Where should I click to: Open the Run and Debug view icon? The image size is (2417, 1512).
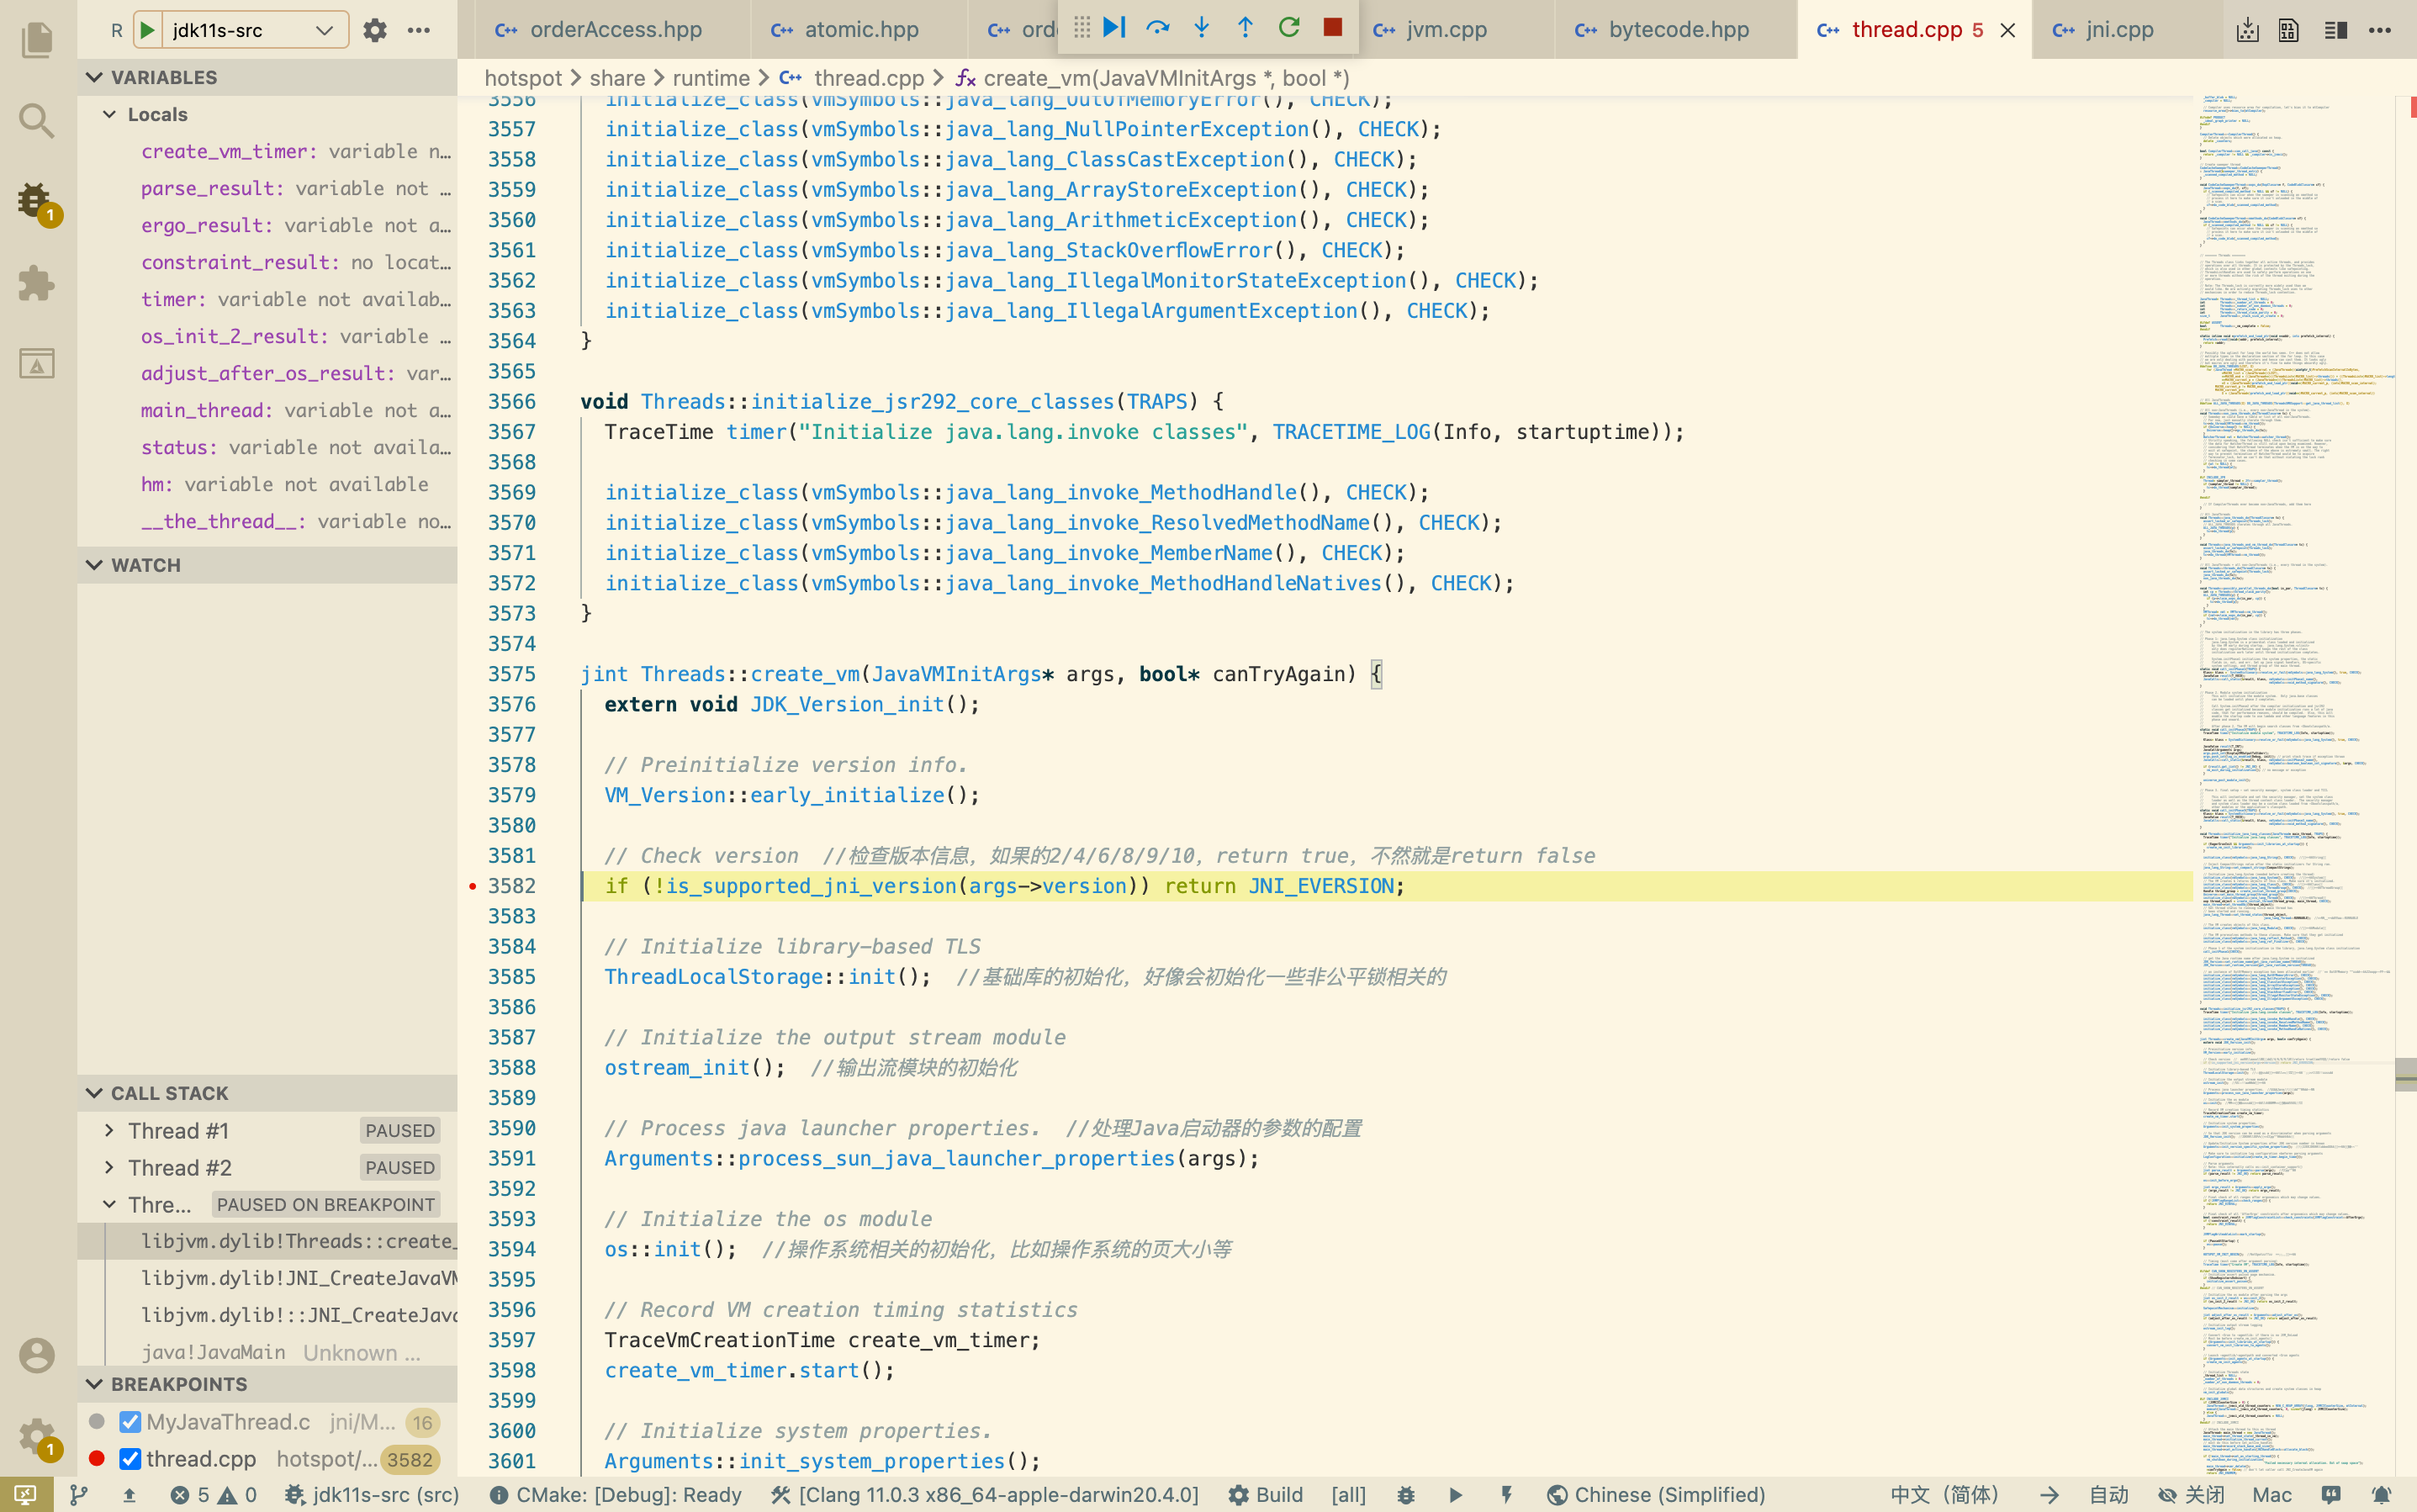click(37, 203)
